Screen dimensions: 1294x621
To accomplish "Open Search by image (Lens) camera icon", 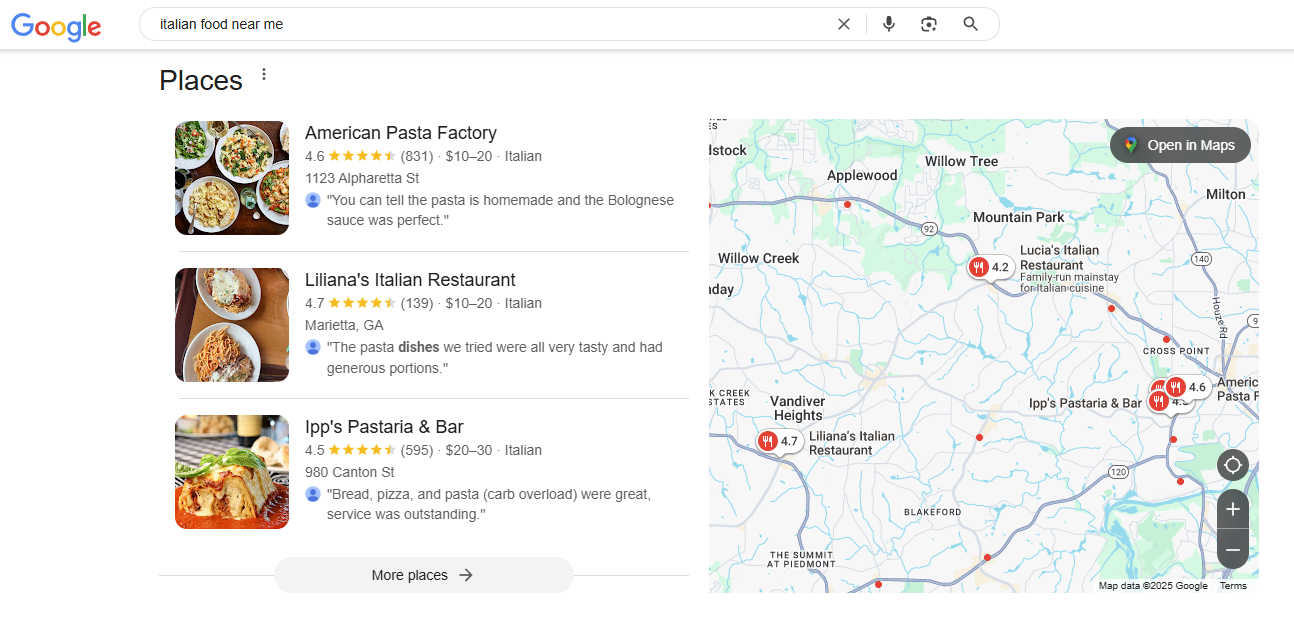I will [929, 24].
